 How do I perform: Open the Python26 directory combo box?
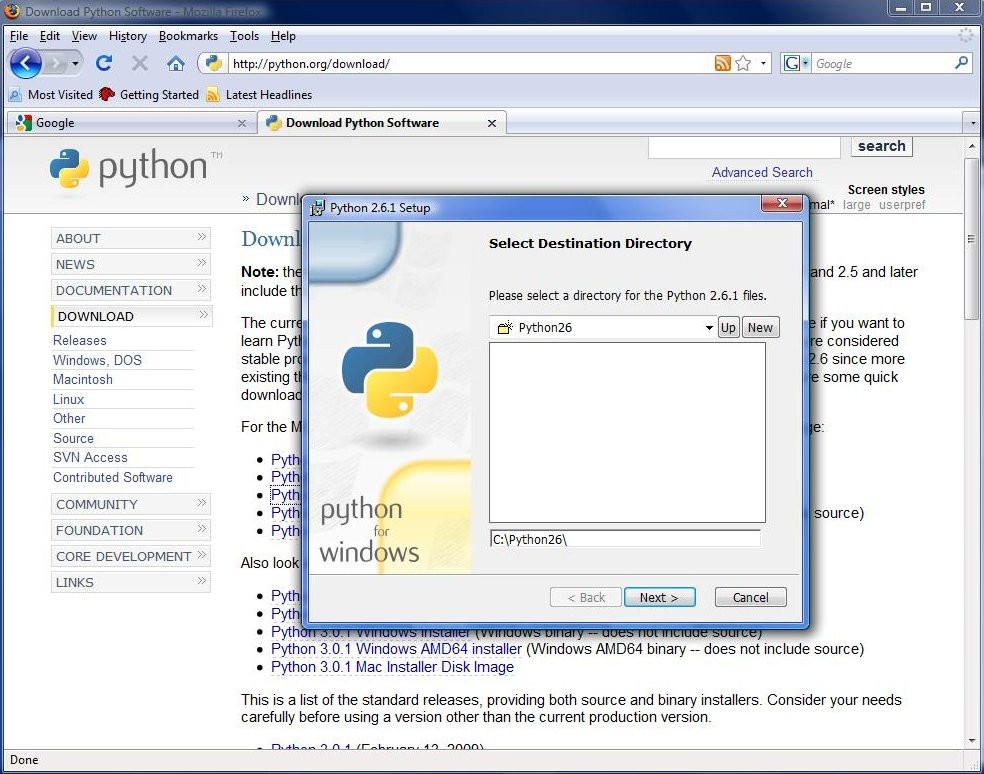click(603, 327)
